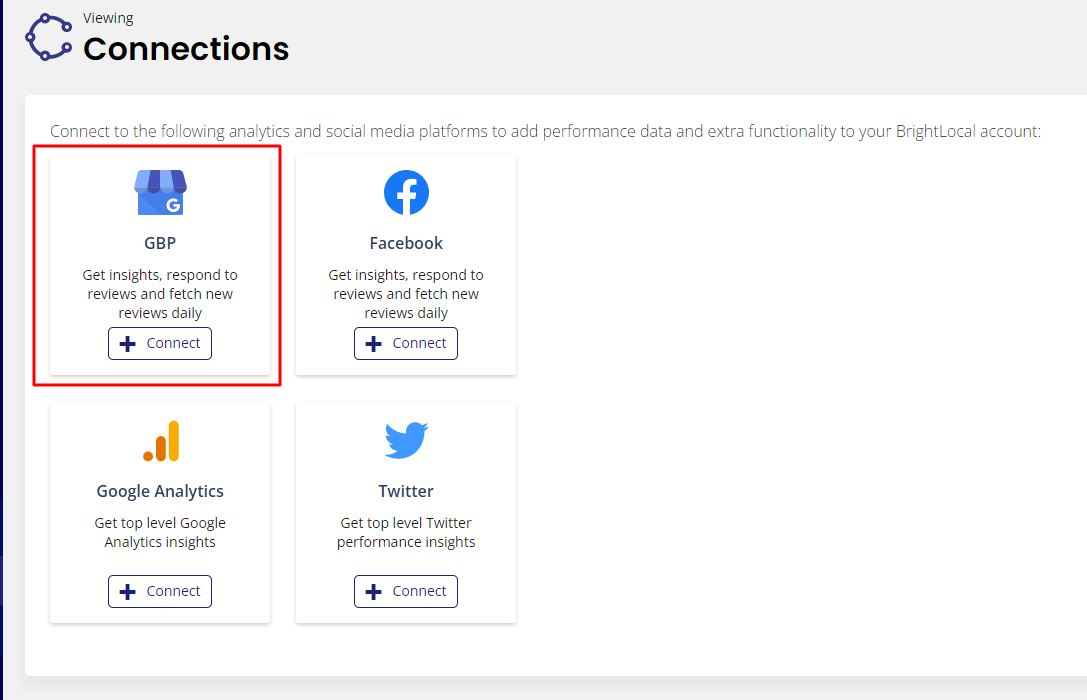Click plus icon on Facebook Connect button

374,344
